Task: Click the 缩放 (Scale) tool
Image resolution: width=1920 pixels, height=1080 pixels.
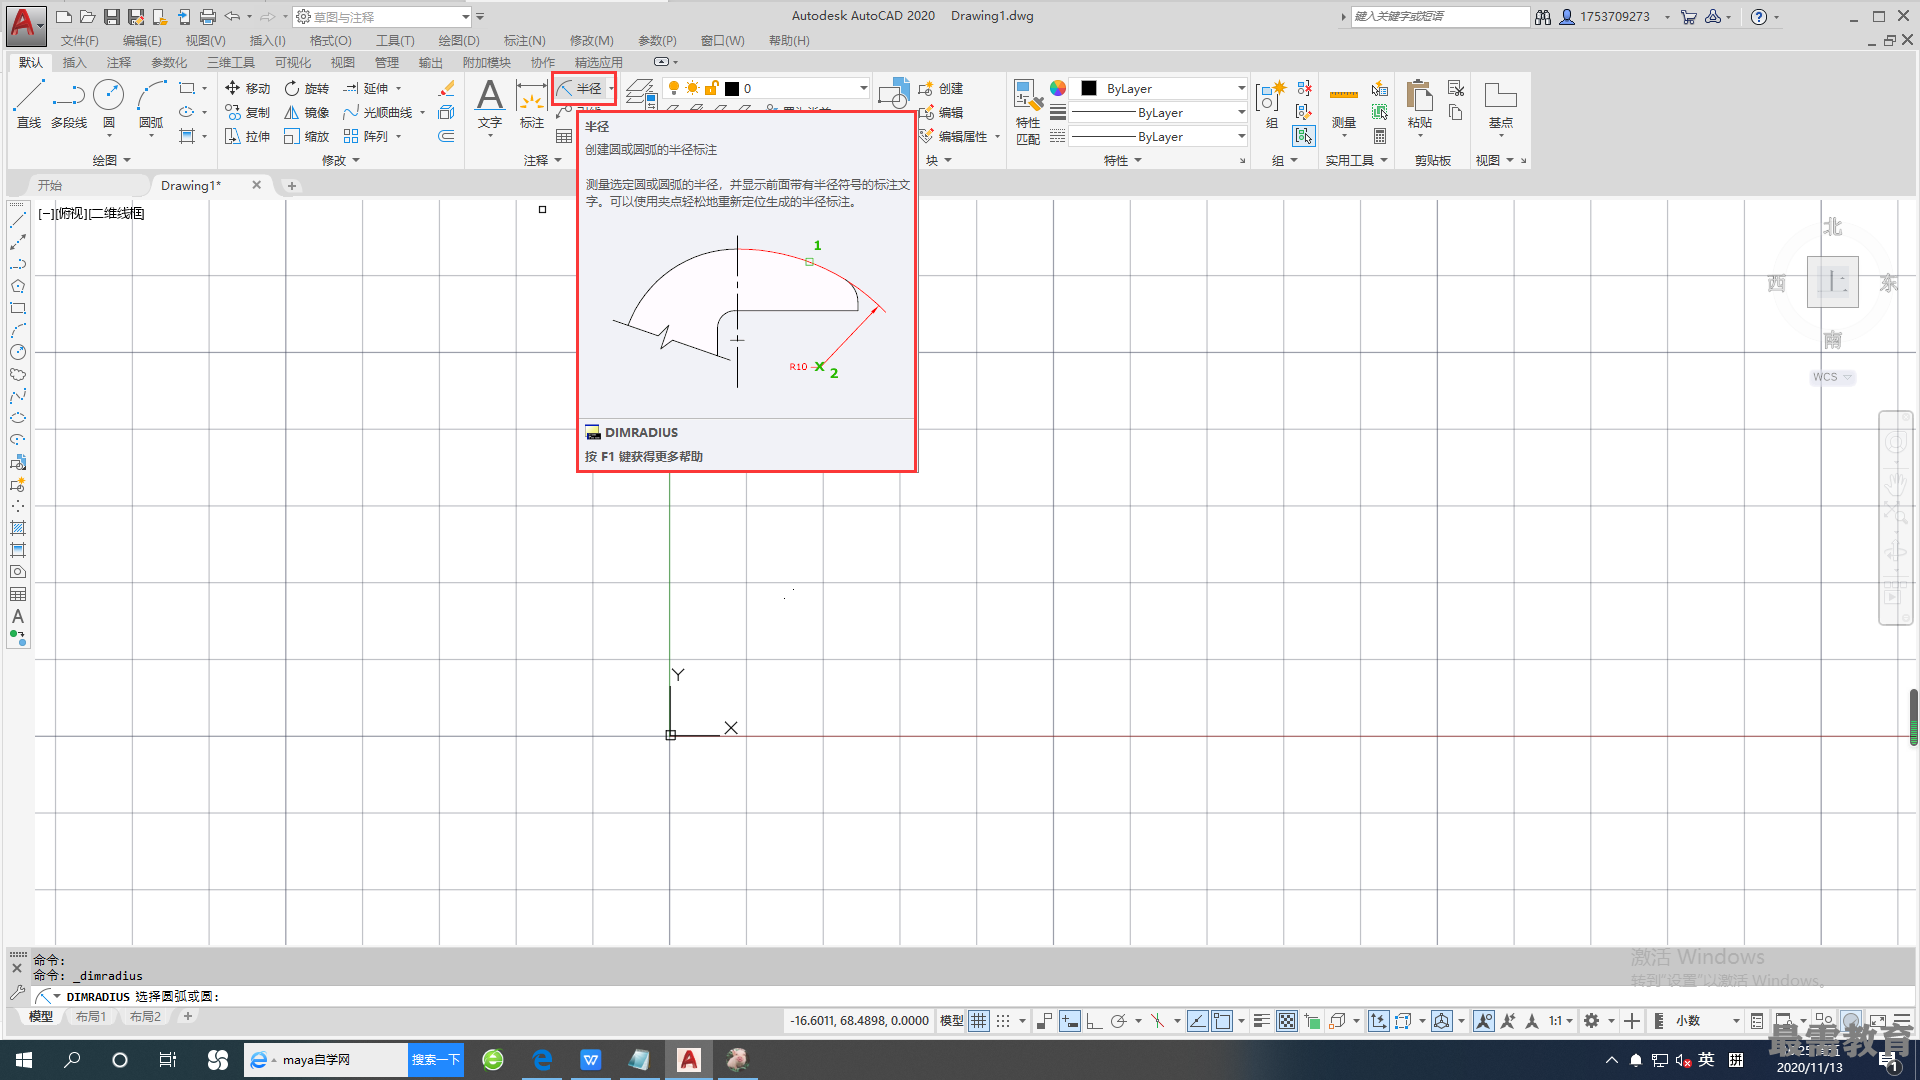Action: (306, 136)
